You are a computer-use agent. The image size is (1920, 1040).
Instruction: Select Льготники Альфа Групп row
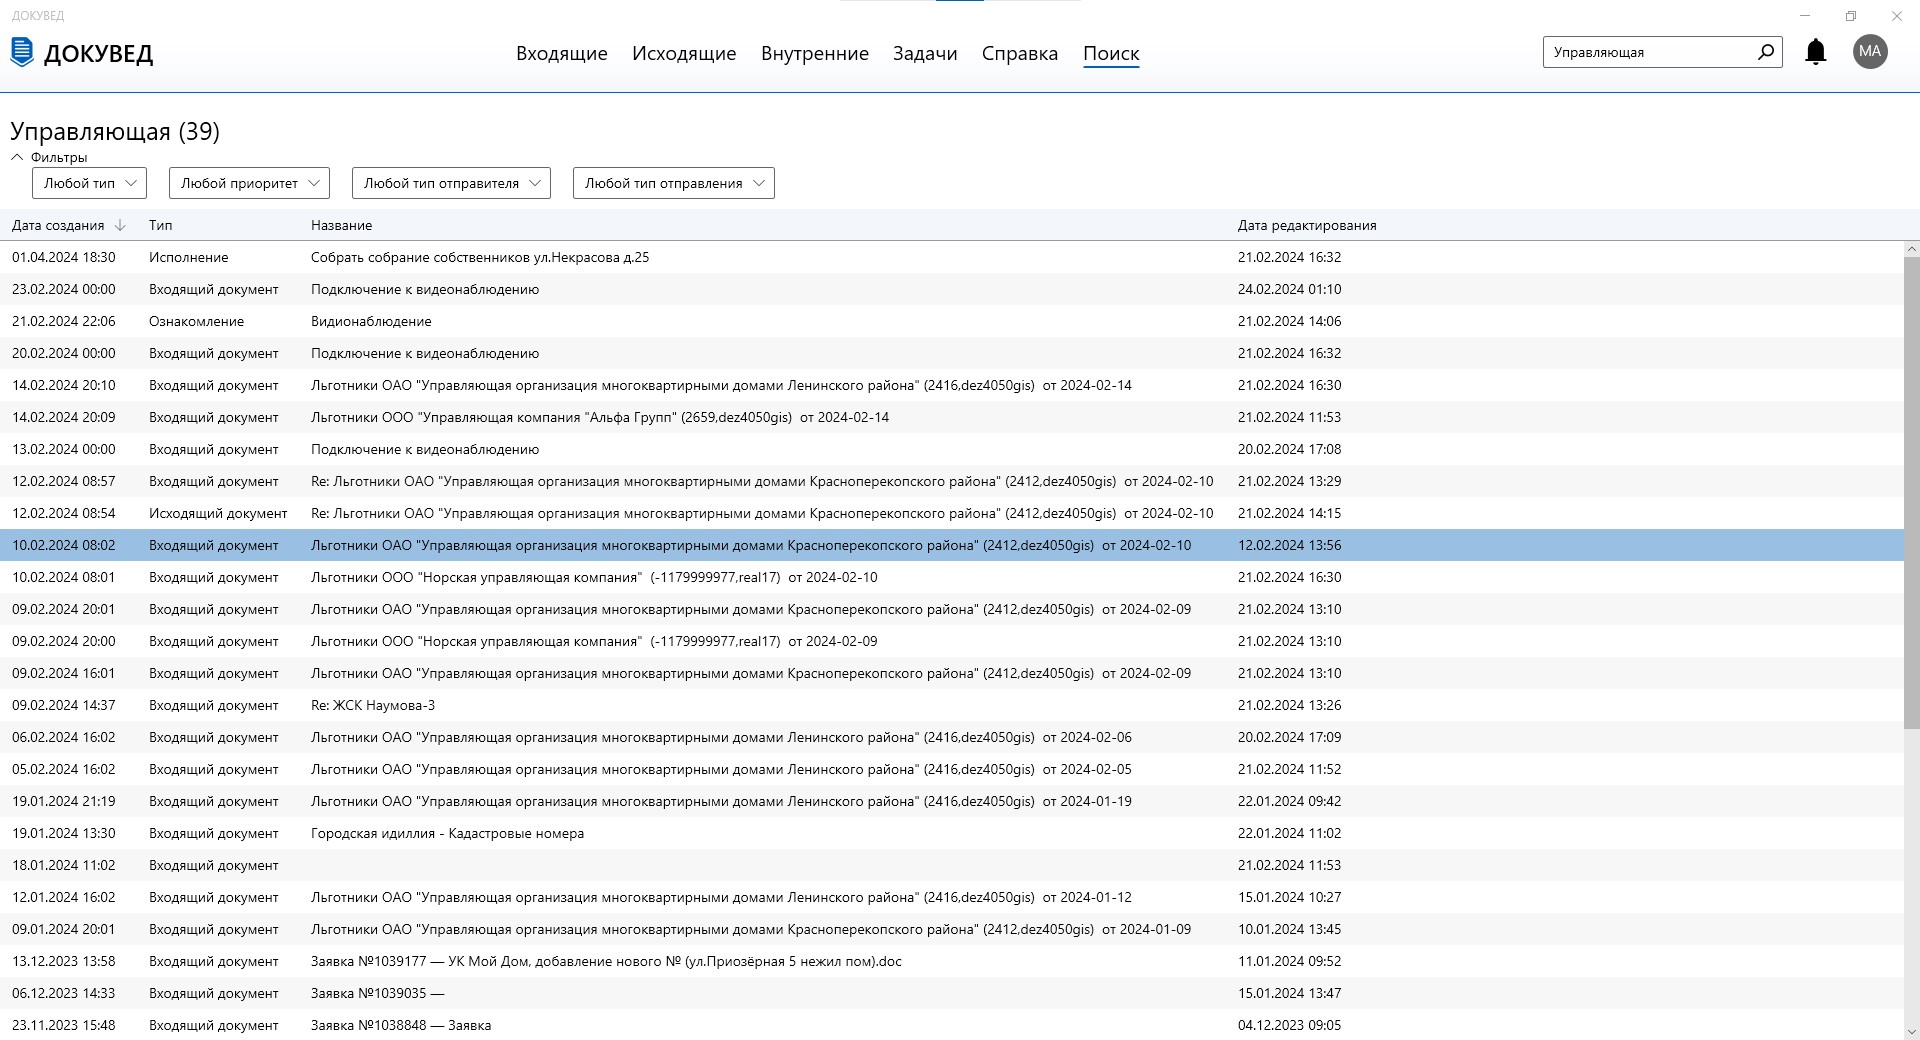coord(951,417)
